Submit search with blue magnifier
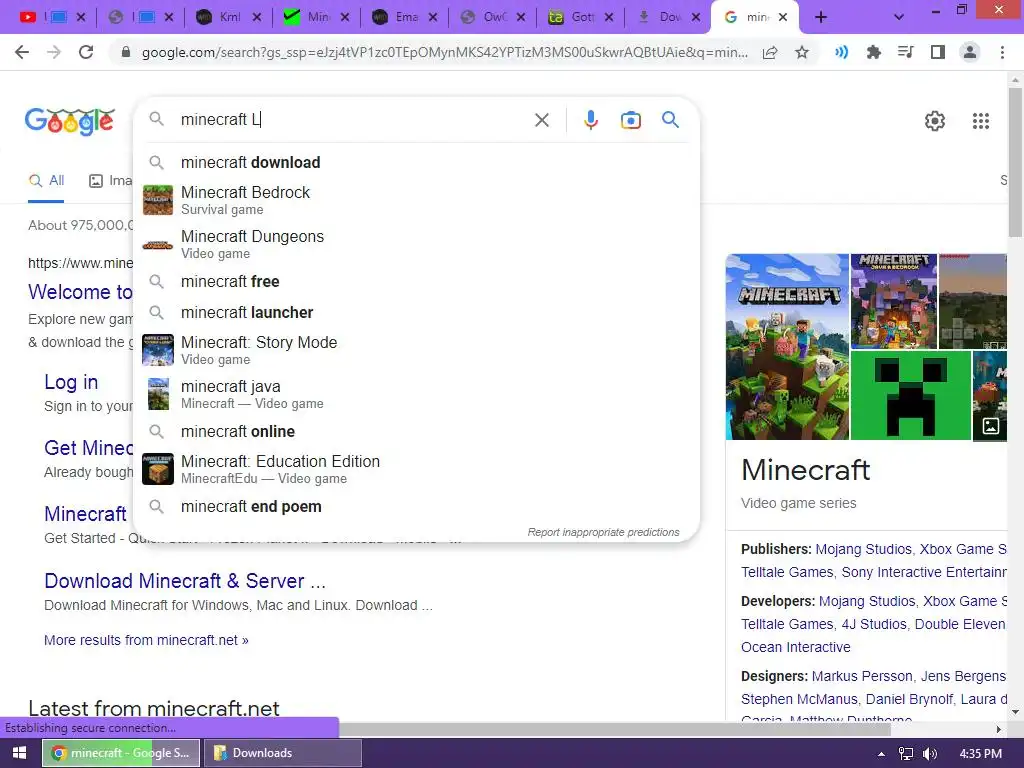Viewport: 1024px width, 768px height. pos(671,120)
